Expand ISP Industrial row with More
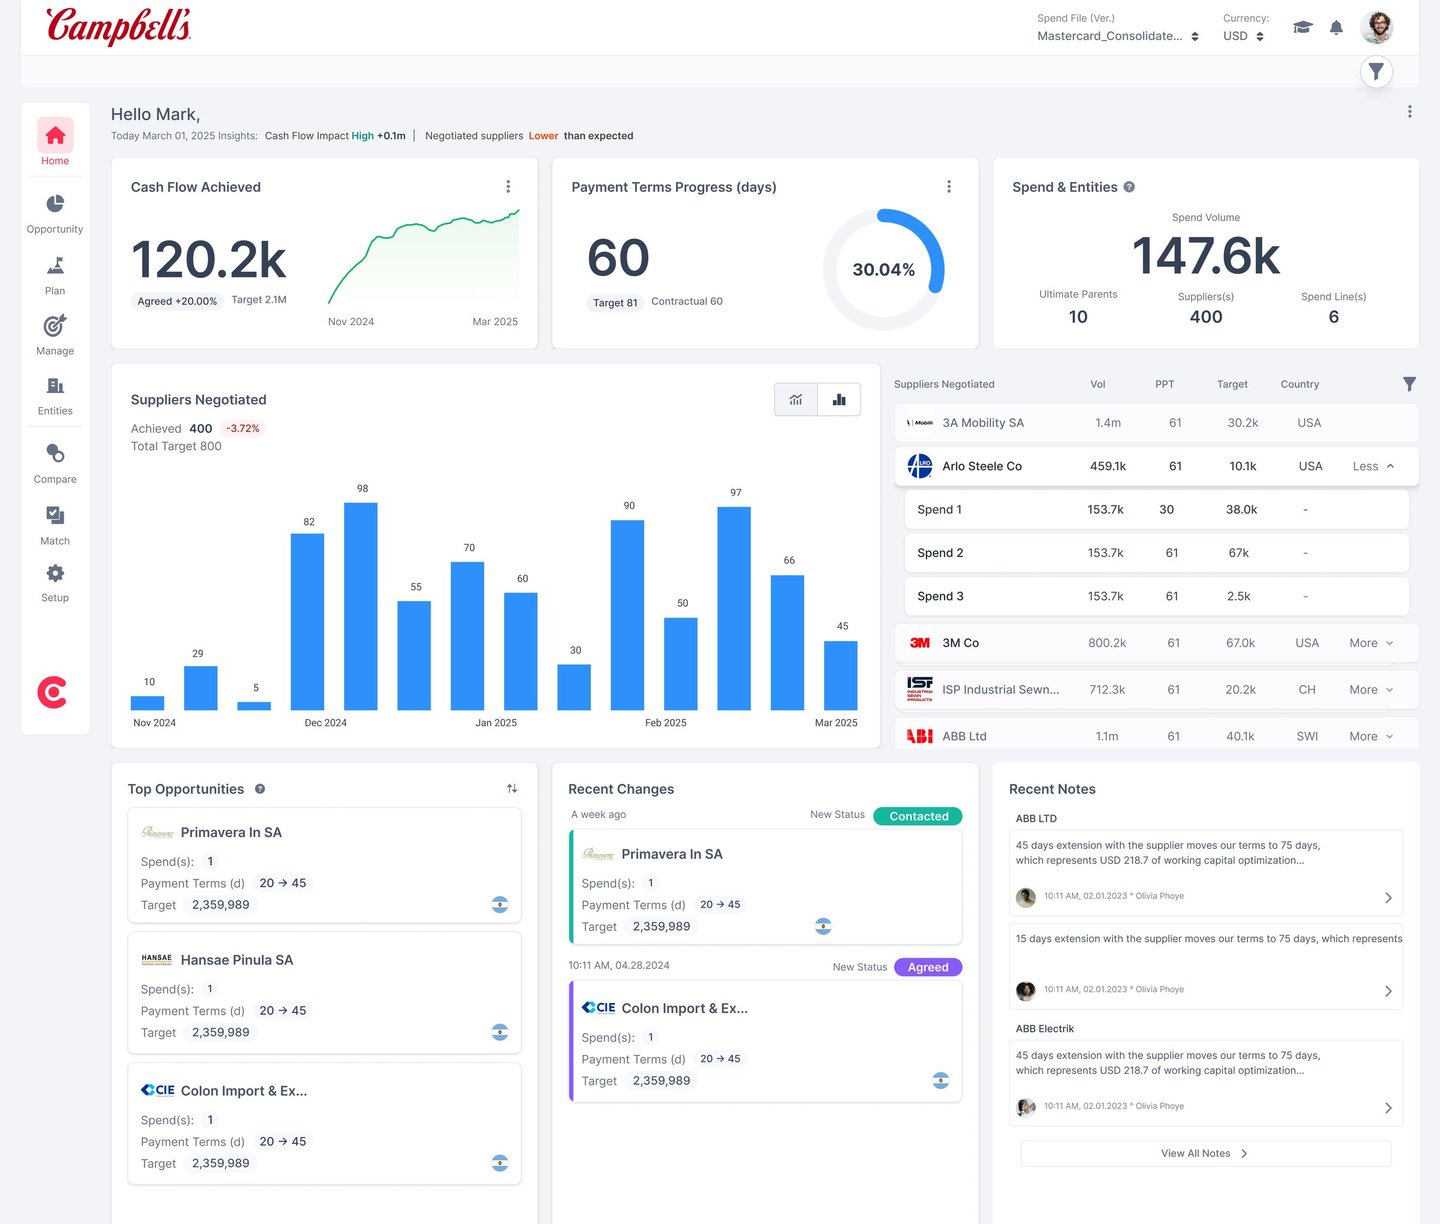Screen dimensions: 1440x1224 [1371, 690]
